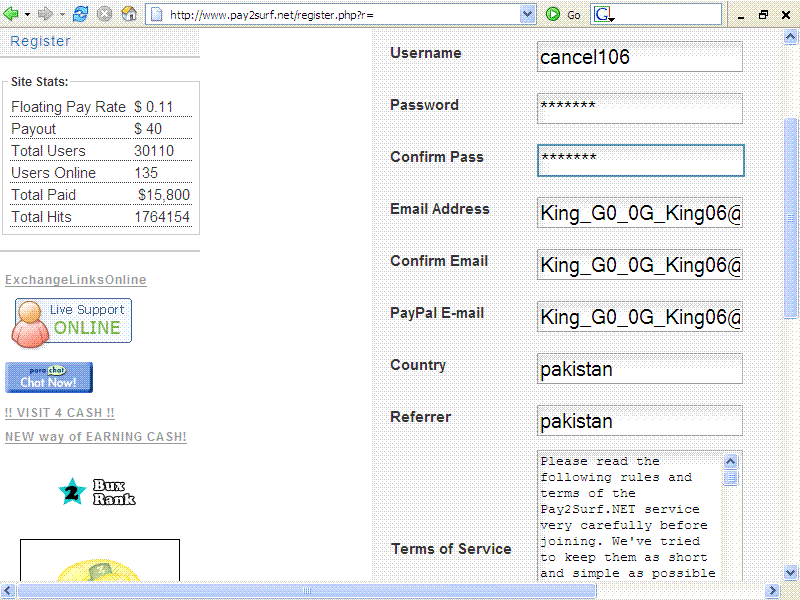Focus the Country input field
This screenshot has height=600, width=800.
639,369
